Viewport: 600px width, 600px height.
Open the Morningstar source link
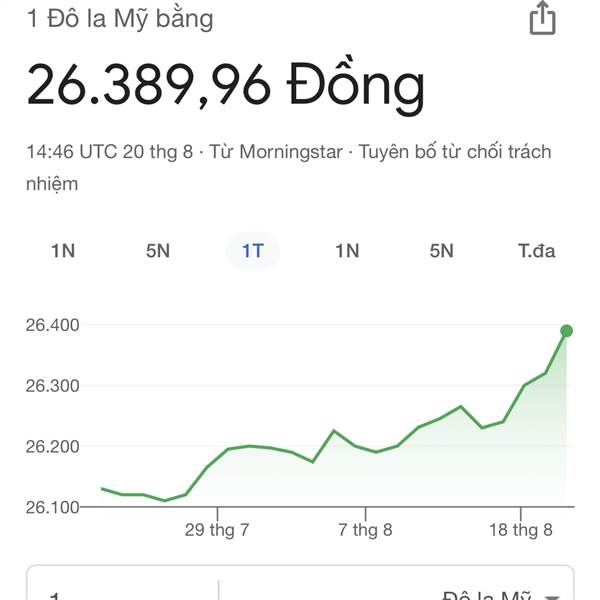[291, 152]
